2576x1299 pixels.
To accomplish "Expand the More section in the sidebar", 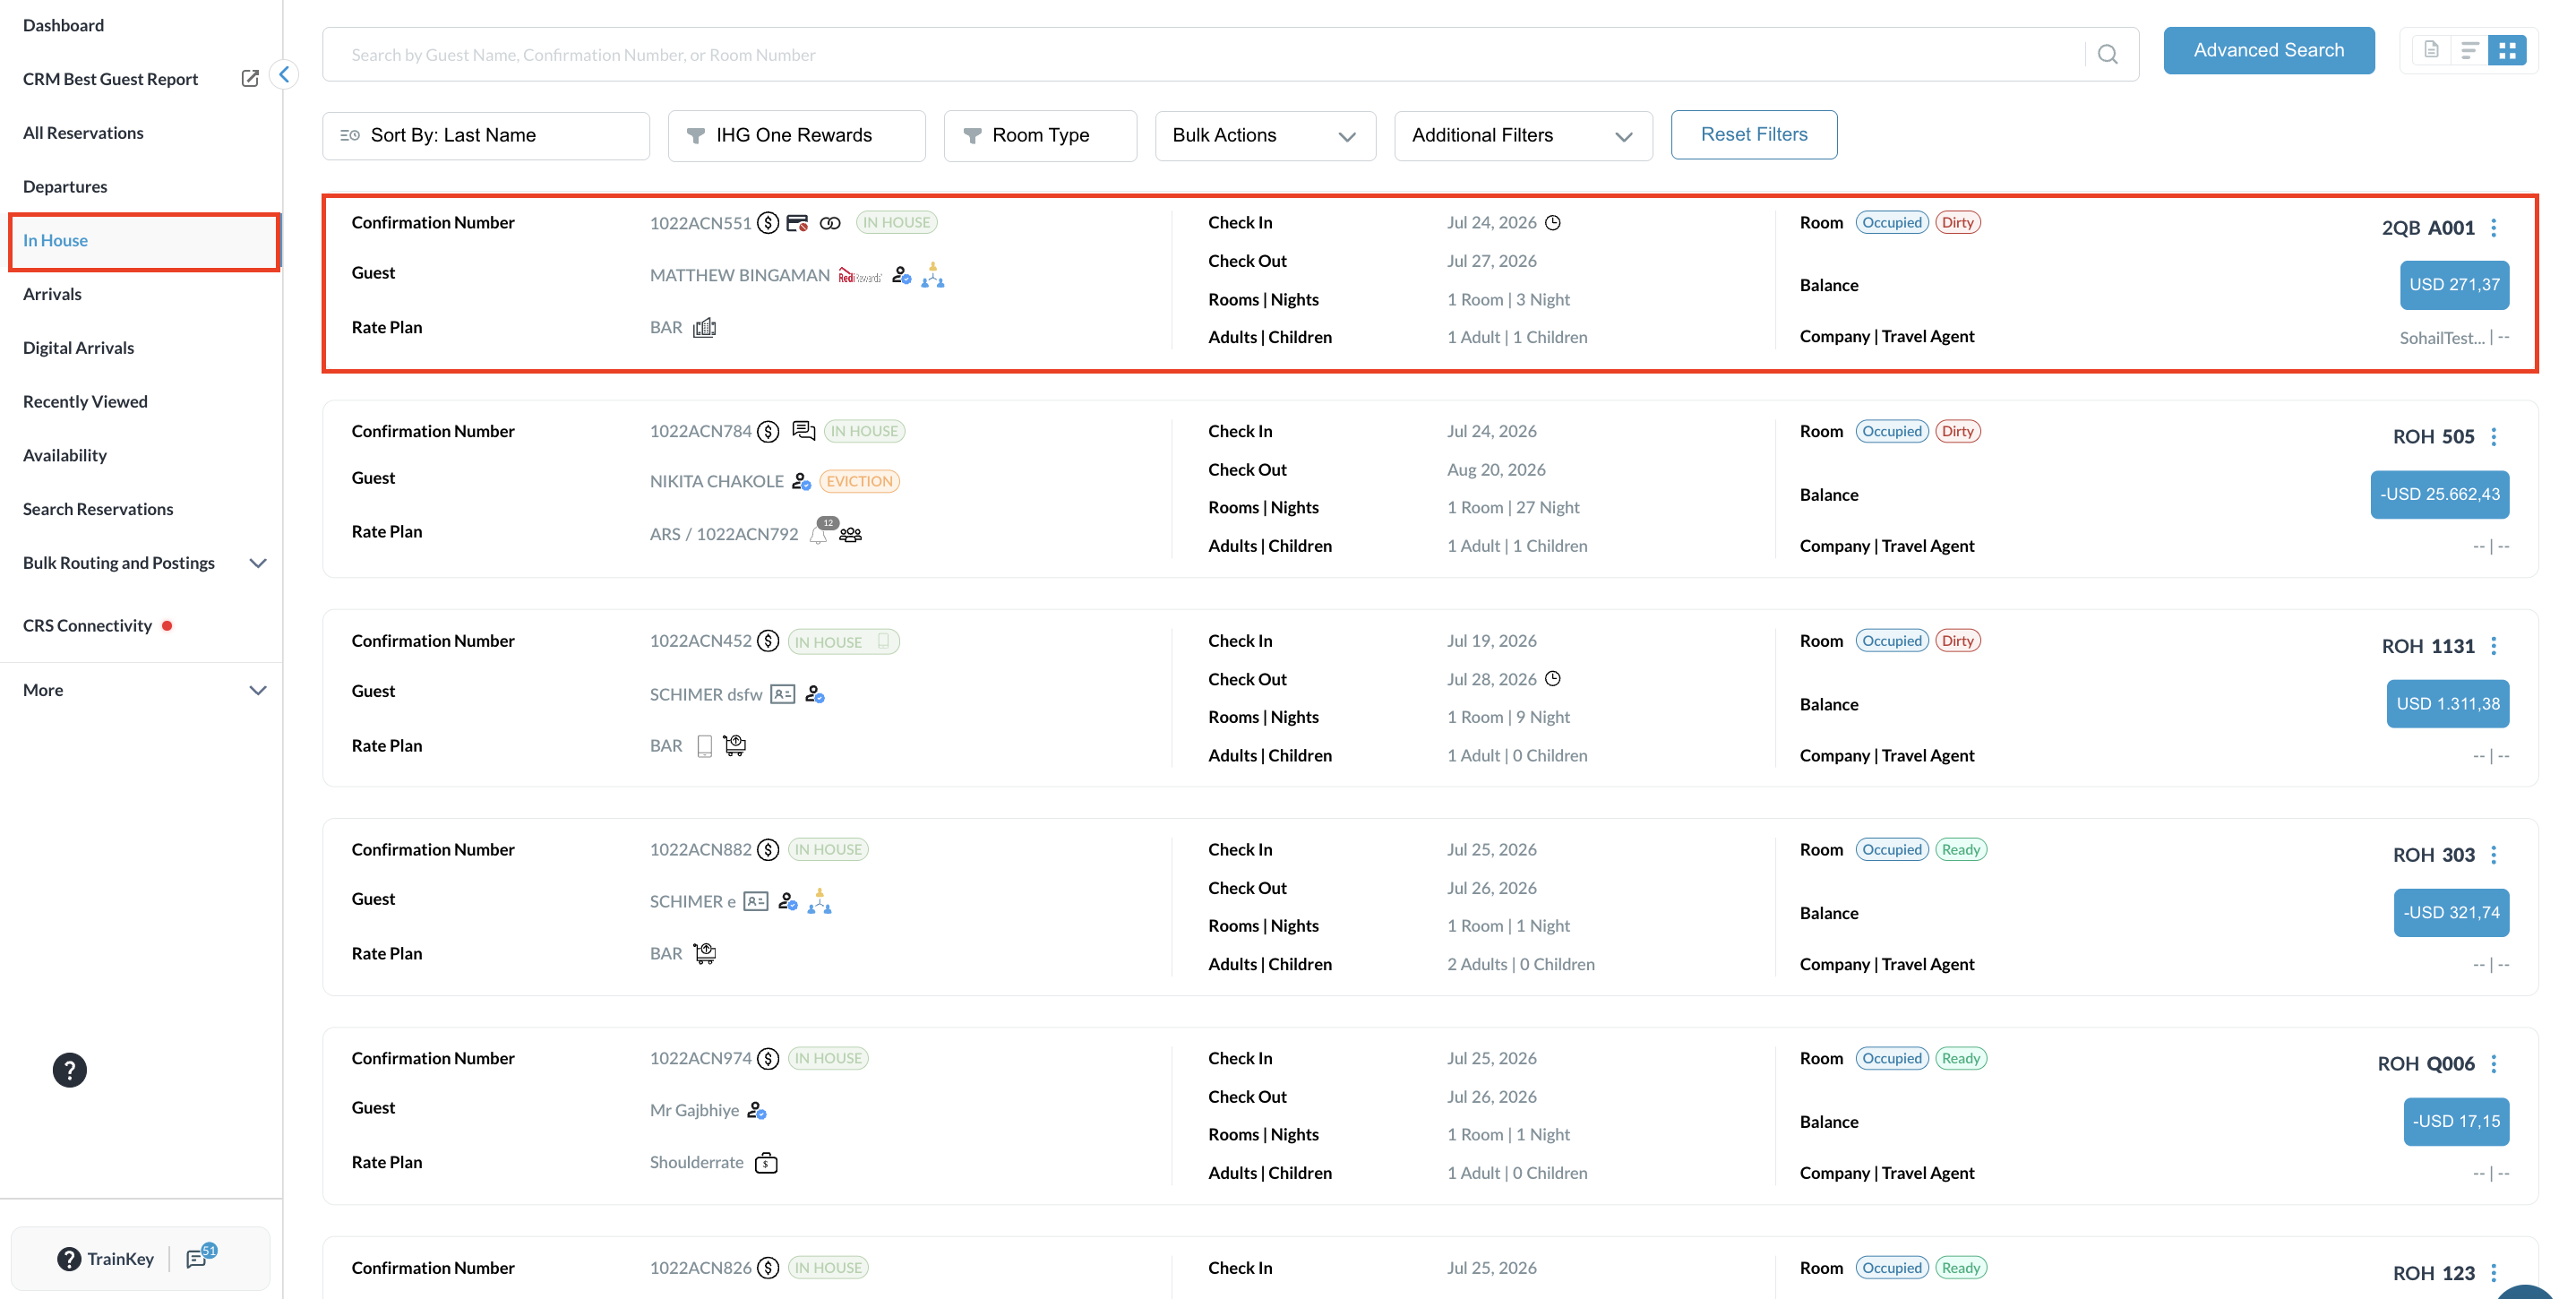I will click(x=257, y=690).
